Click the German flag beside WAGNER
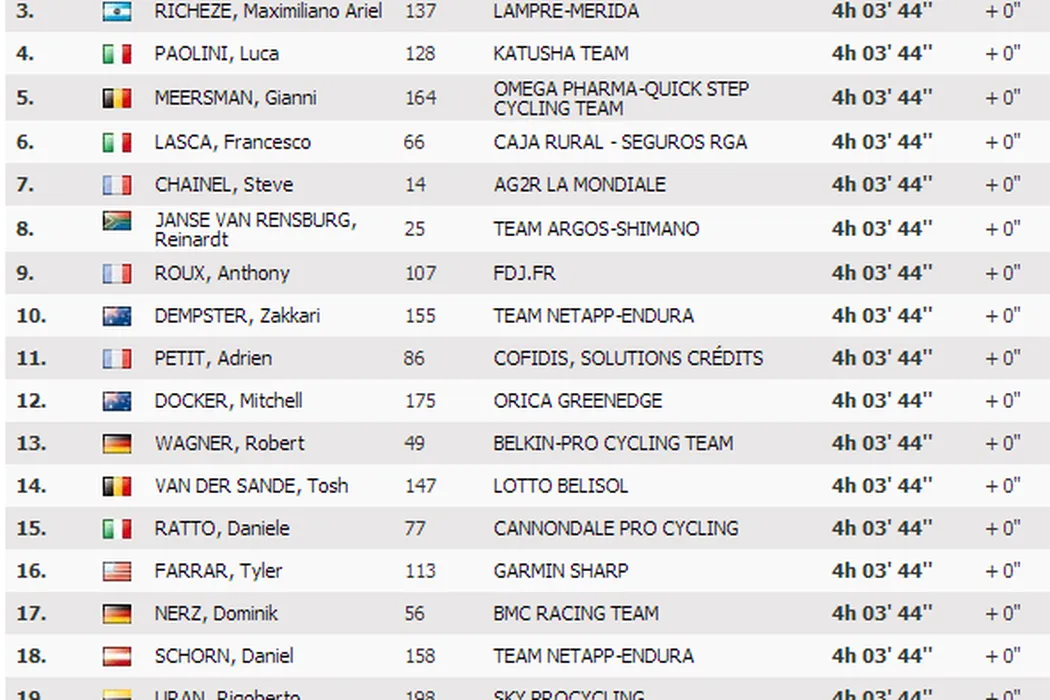This screenshot has height=700, width=1050. tap(117, 444)
